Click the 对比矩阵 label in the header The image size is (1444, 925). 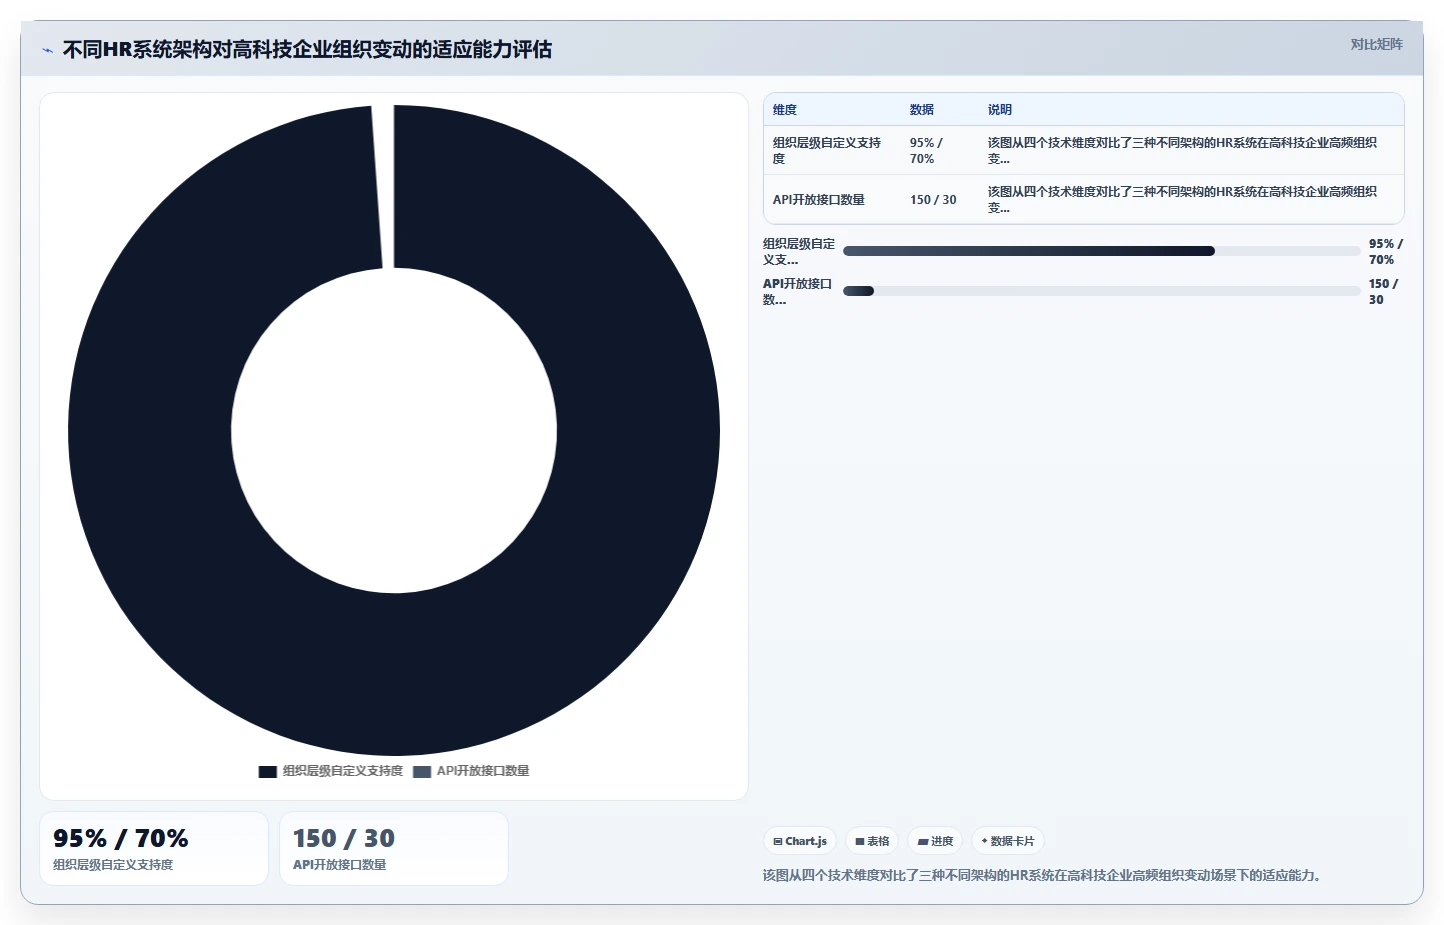click(1376, 44)
